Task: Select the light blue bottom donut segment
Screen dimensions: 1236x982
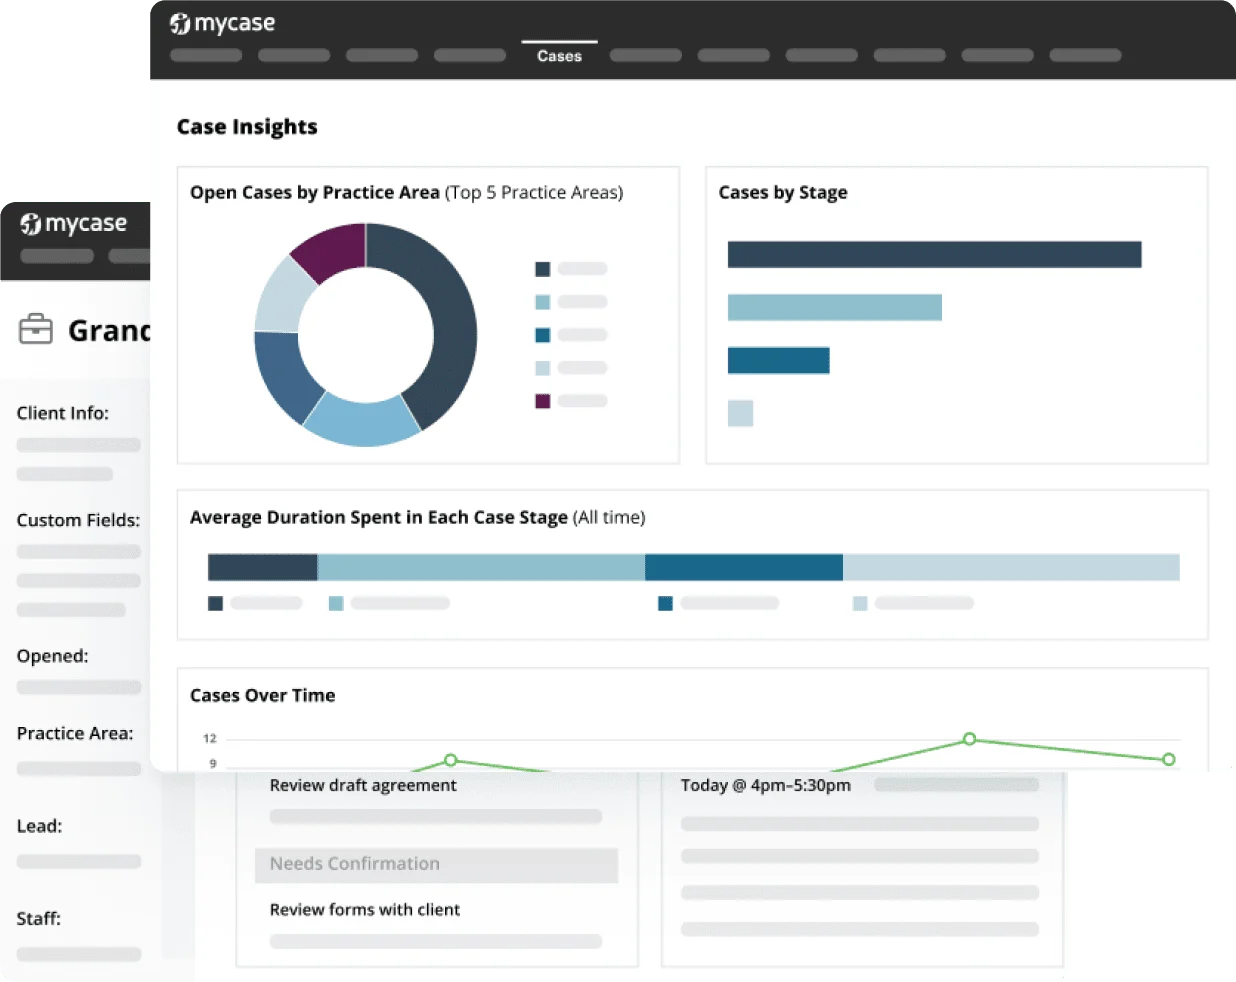Action: [362, 420]
